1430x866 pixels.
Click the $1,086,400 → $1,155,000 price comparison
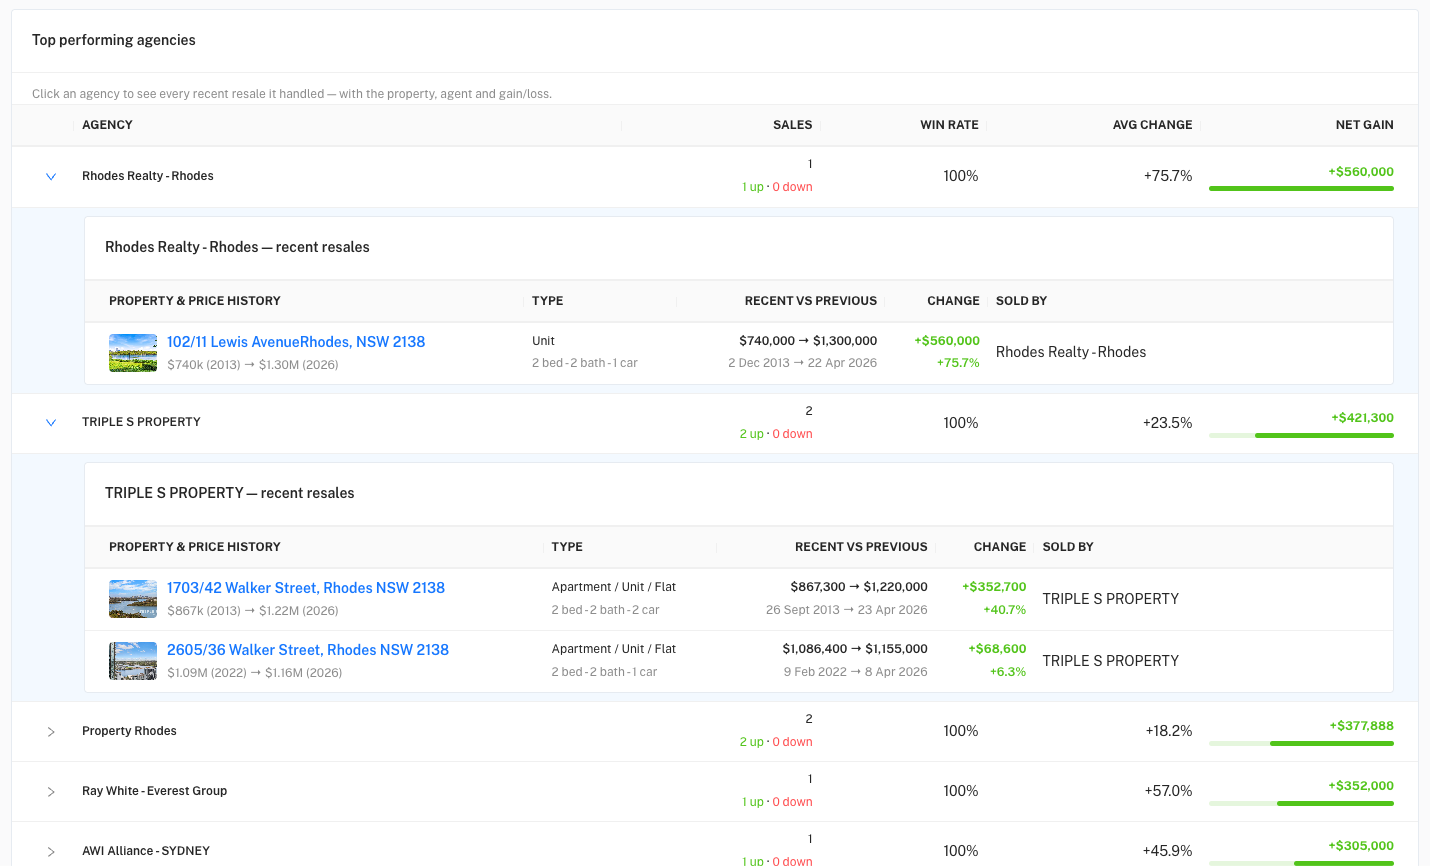coord(855,649)
